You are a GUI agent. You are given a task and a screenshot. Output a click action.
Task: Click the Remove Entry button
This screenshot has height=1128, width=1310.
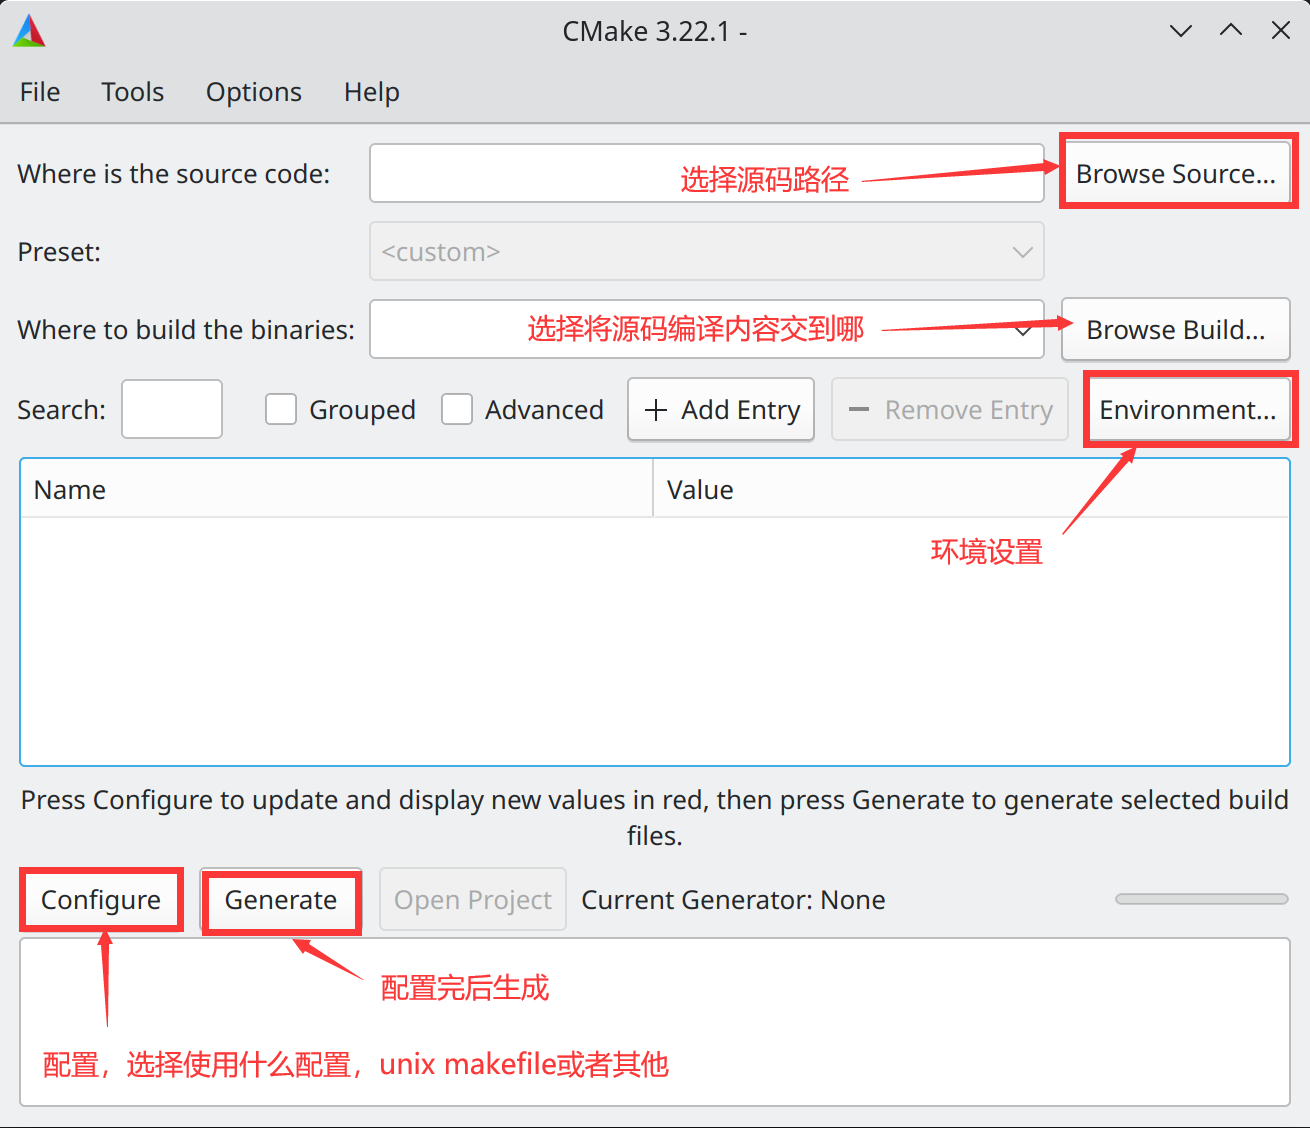950,409
